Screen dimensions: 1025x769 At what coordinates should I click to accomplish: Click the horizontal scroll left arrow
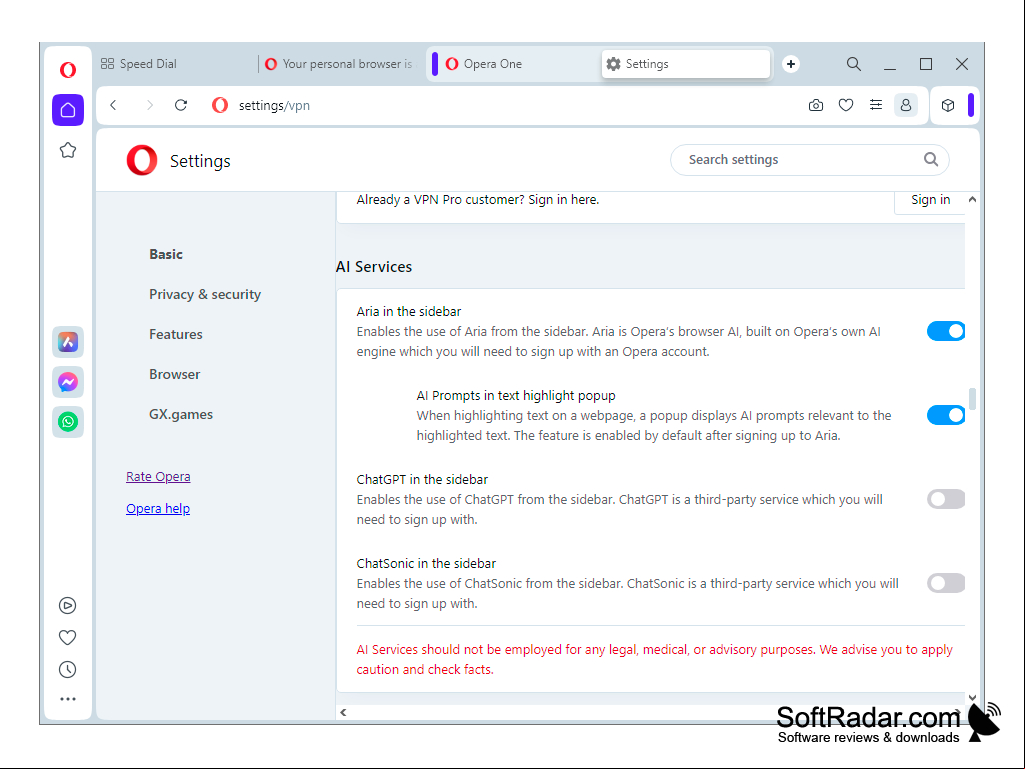[x=343, y=712]
